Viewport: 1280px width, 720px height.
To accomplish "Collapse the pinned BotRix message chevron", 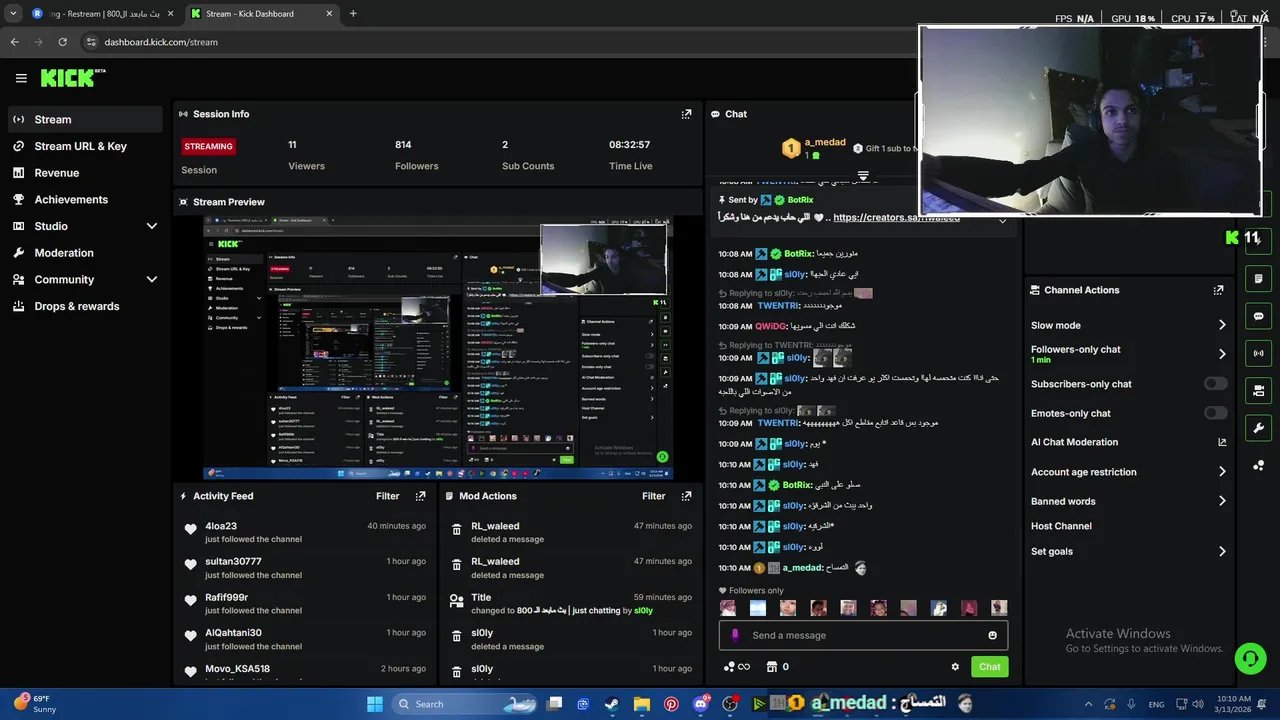I will coord(1002,221).
